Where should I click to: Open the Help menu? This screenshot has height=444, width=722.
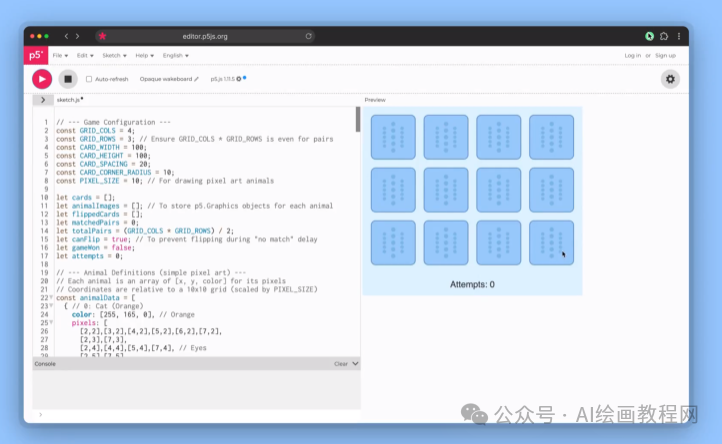tap(145, 55)
